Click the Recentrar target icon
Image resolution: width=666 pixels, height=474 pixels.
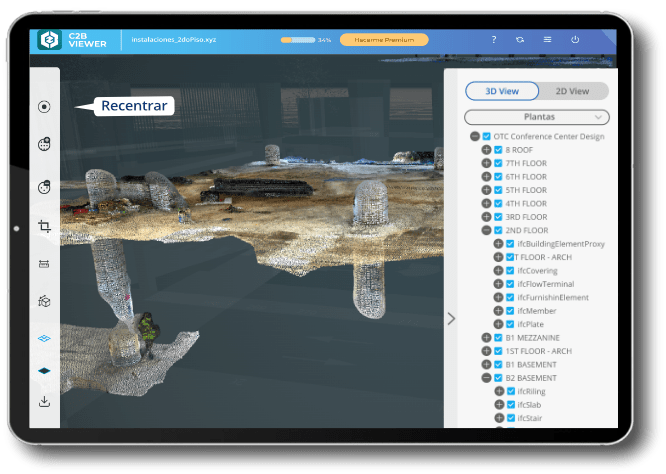[44, 107]
